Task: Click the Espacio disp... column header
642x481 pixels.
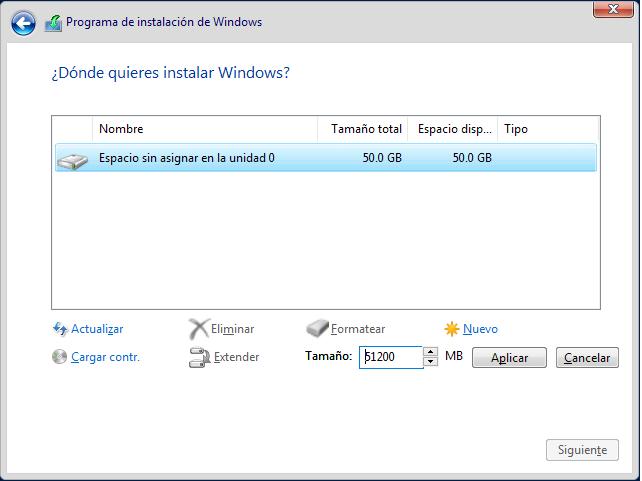Action: click(x=452, y=129)
